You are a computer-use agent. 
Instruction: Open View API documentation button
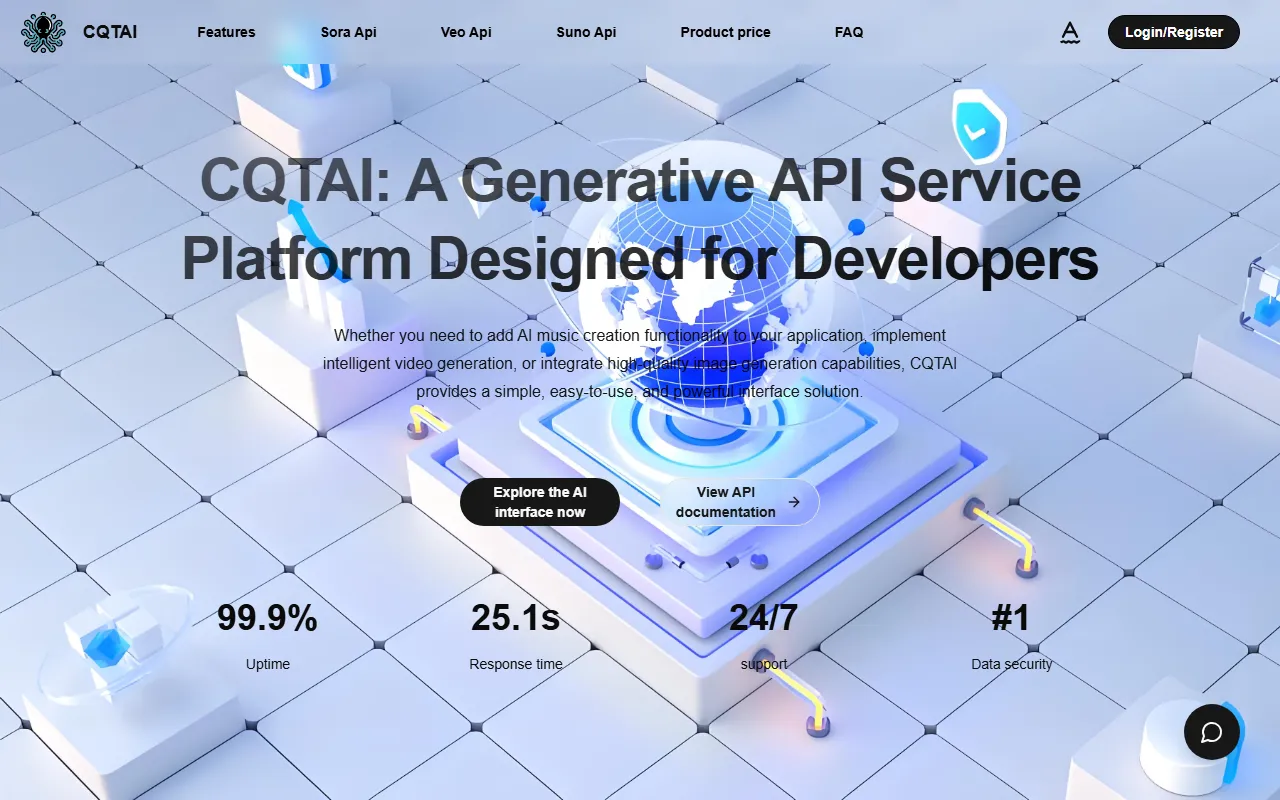(x=726, y=502)
